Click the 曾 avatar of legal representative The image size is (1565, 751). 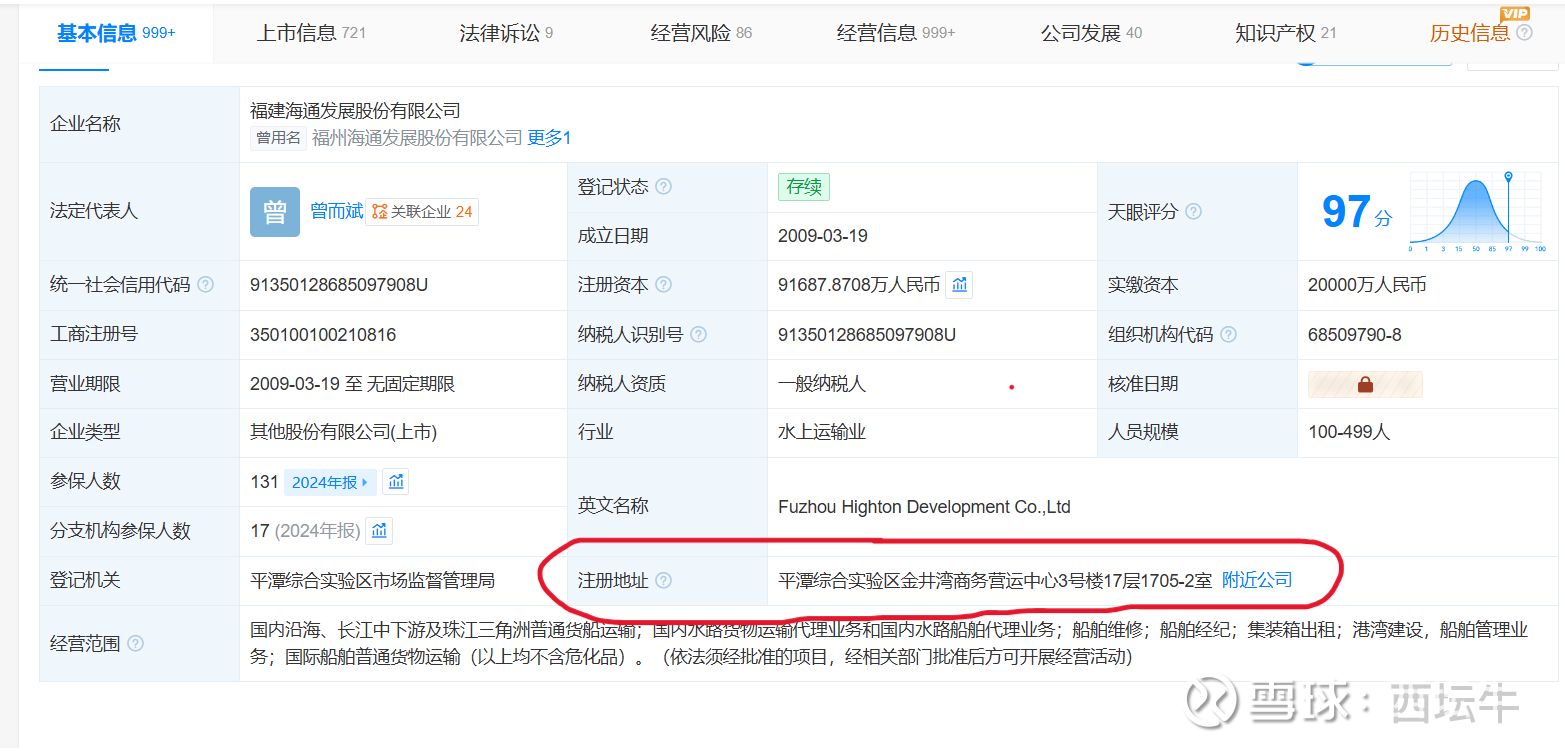[x=275, y=212]
